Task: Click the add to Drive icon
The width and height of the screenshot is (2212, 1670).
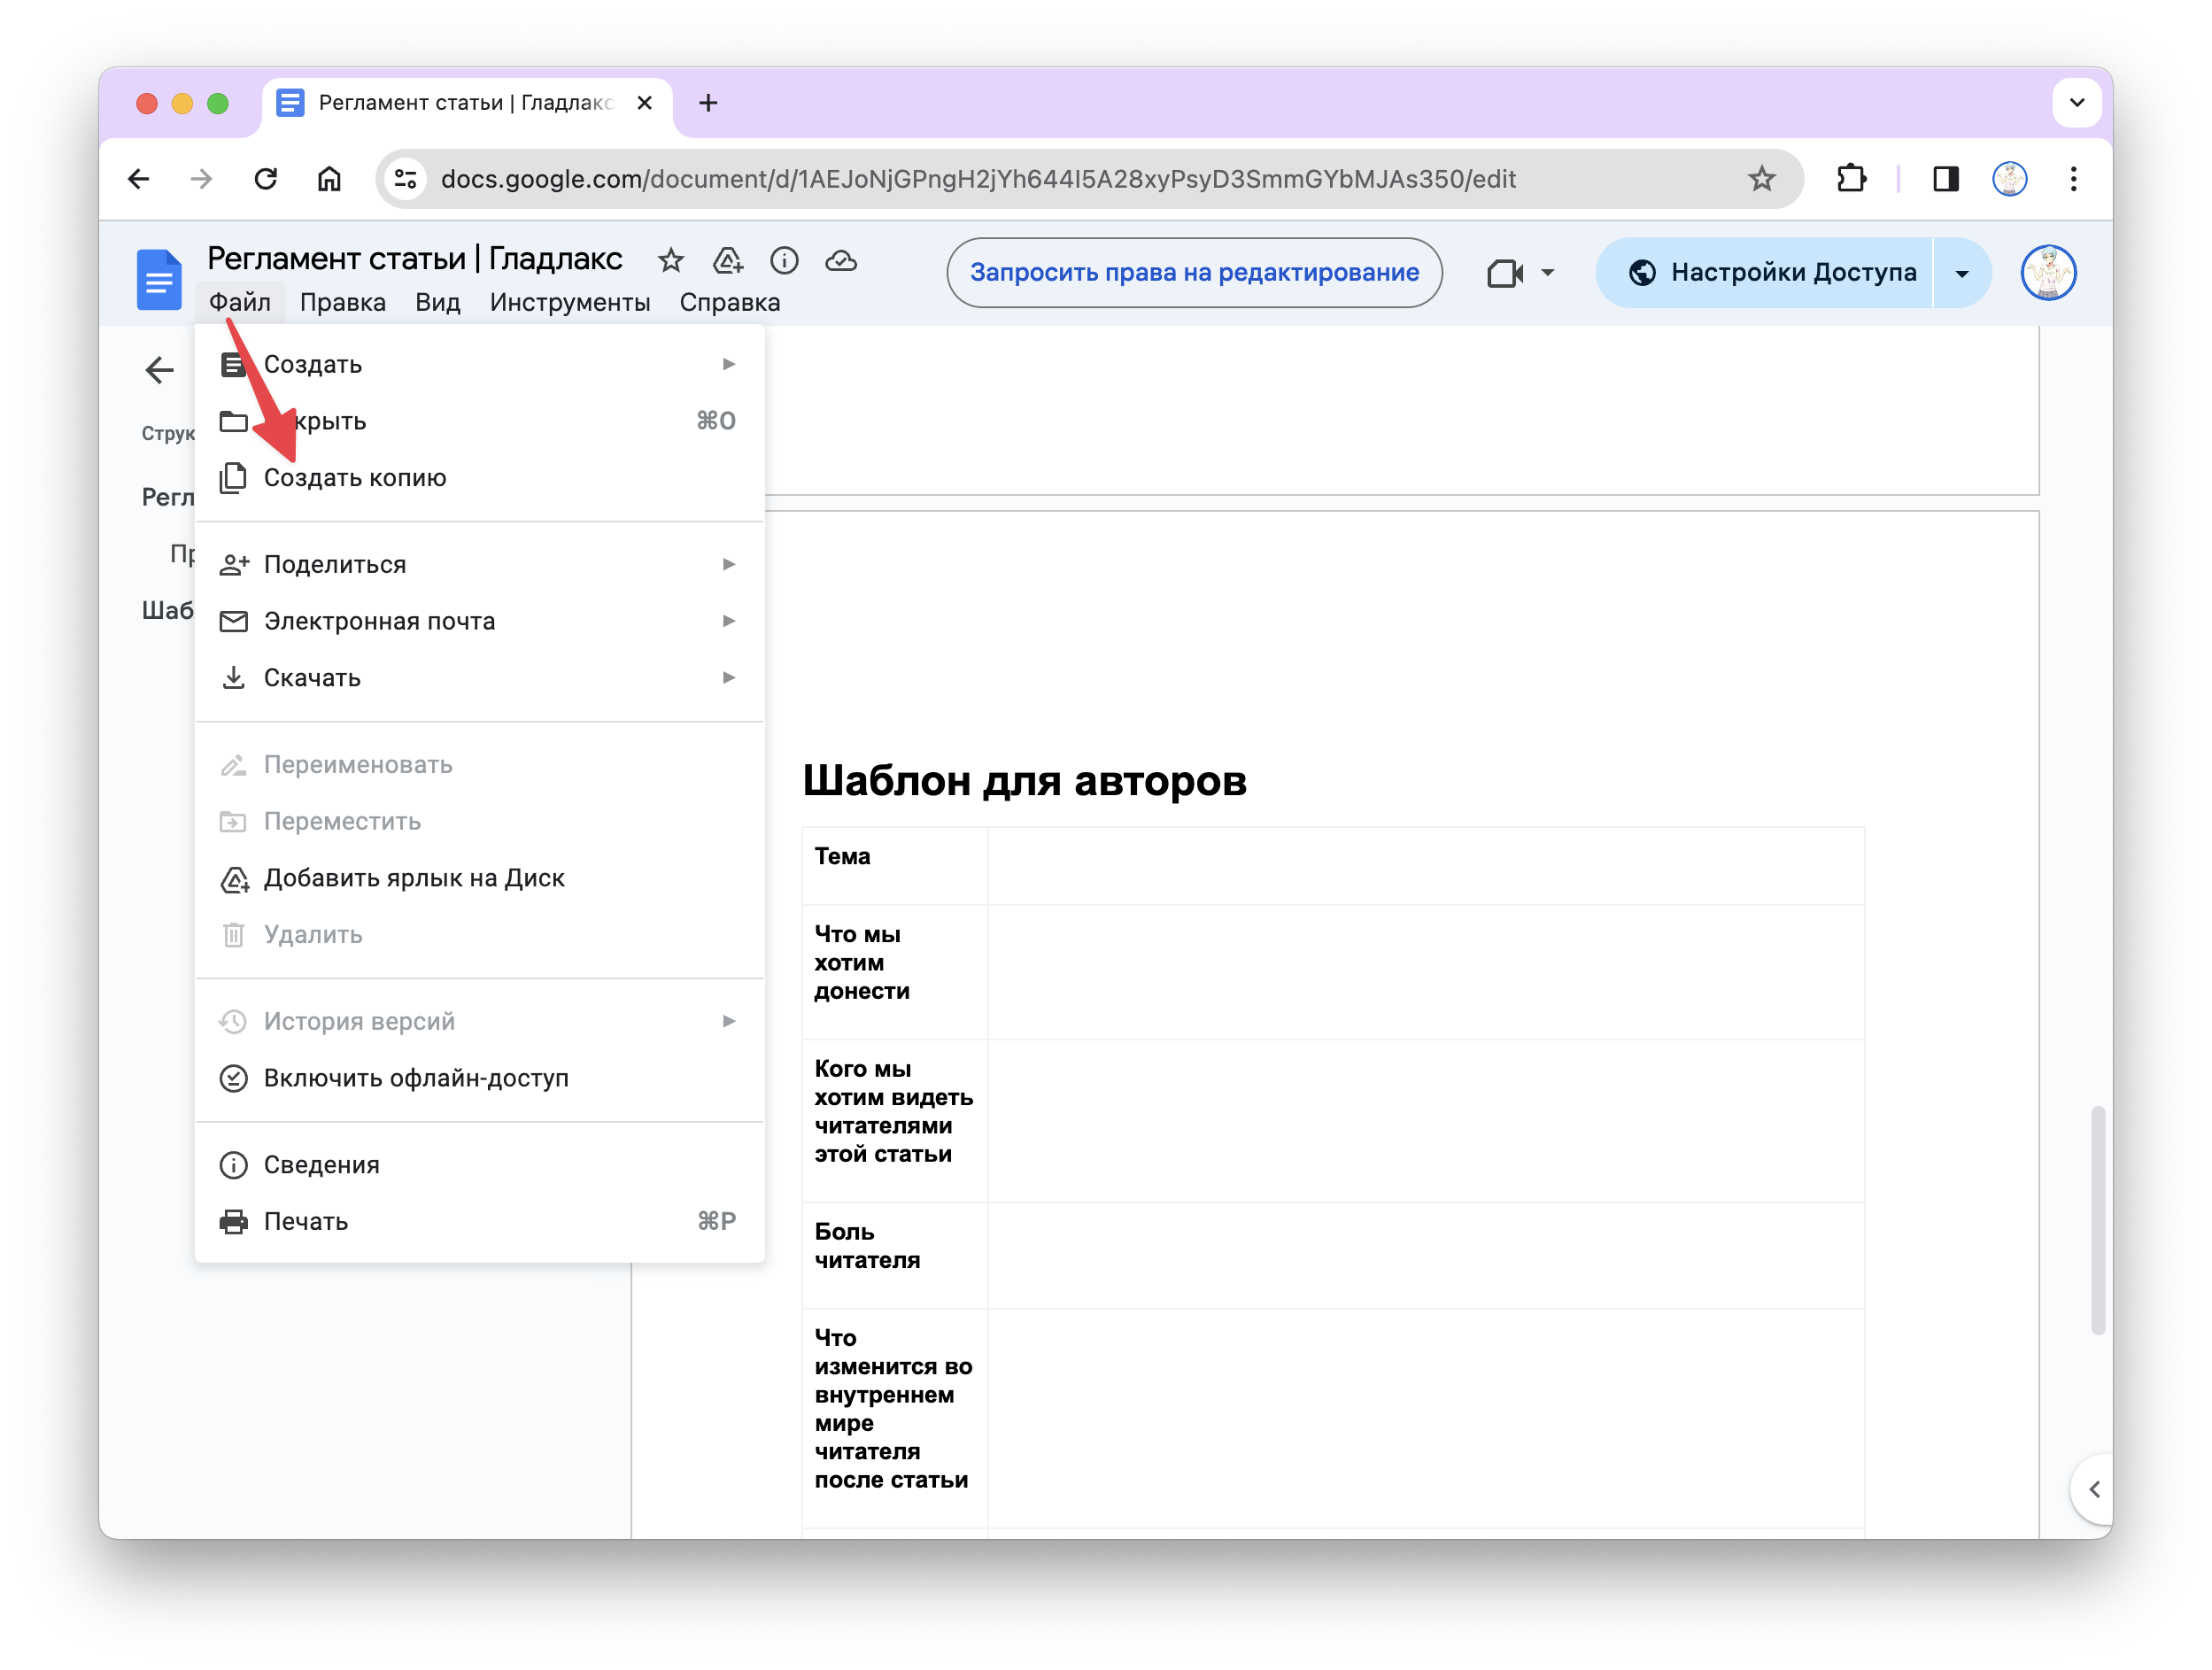Action: tap(727, 261)
